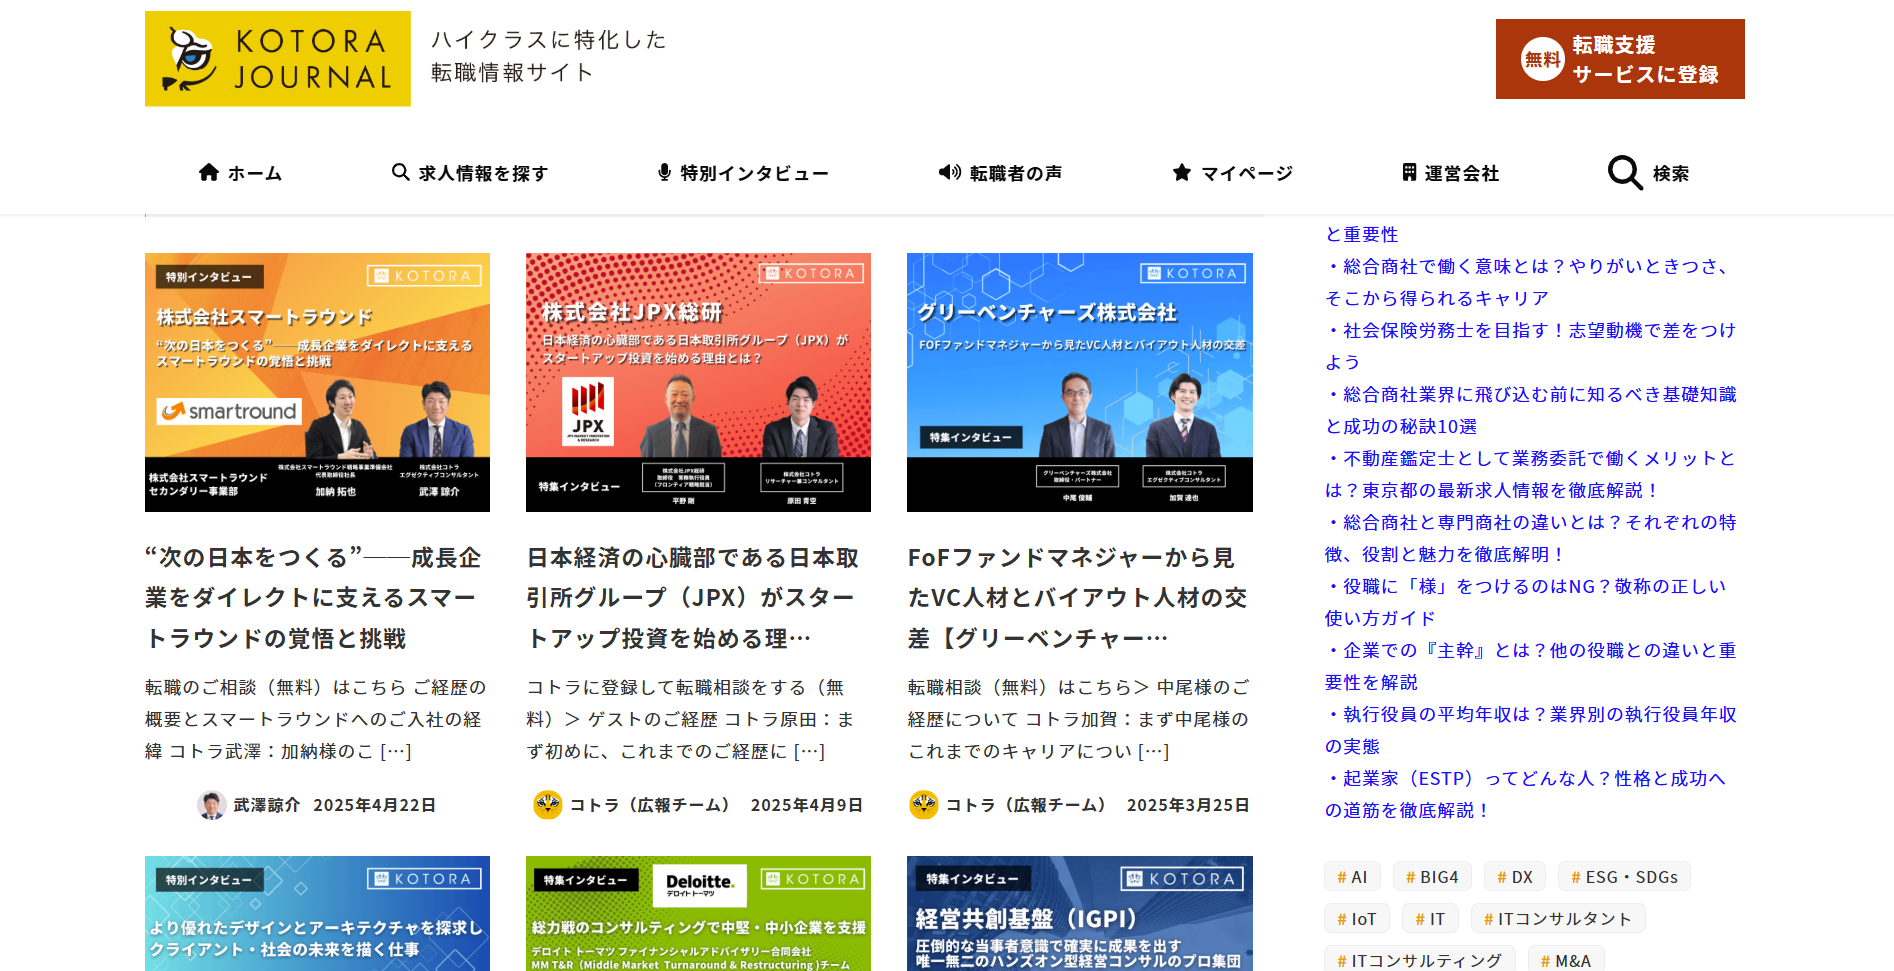Open the グリーベンチャーズ interview thumbnail
This screenshot has width=1894, height=971.
point(1080,382)
